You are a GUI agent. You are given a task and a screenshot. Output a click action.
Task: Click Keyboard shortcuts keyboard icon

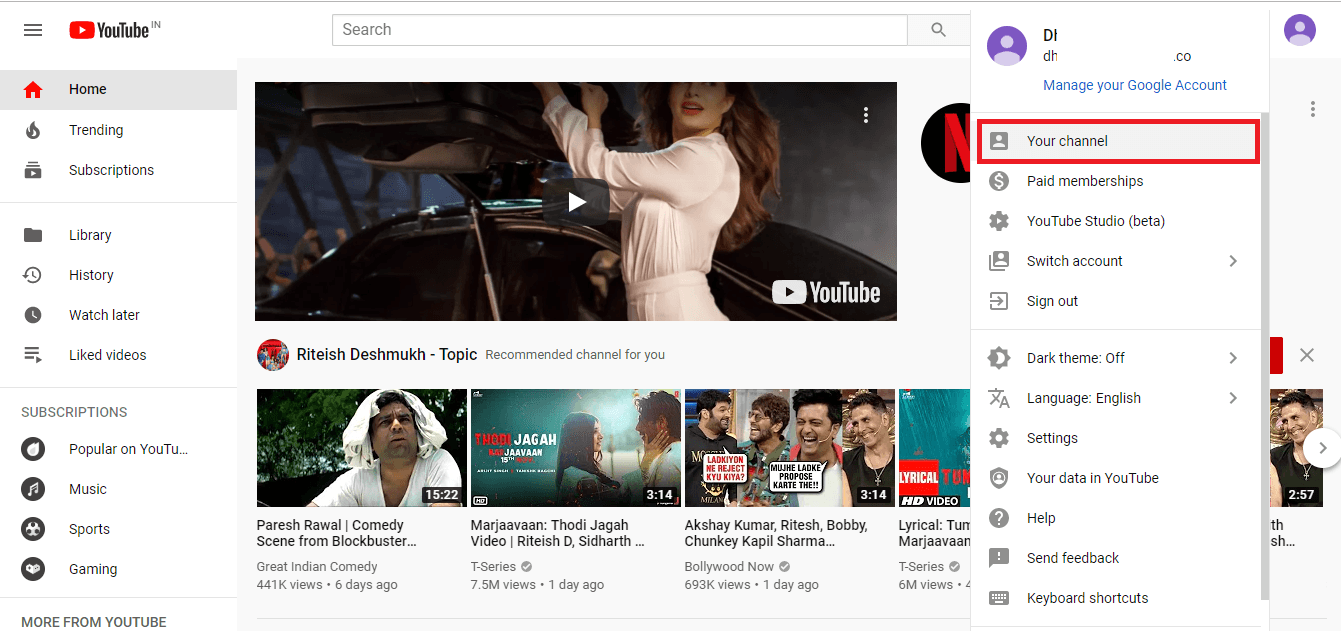(x=999, y=598)
